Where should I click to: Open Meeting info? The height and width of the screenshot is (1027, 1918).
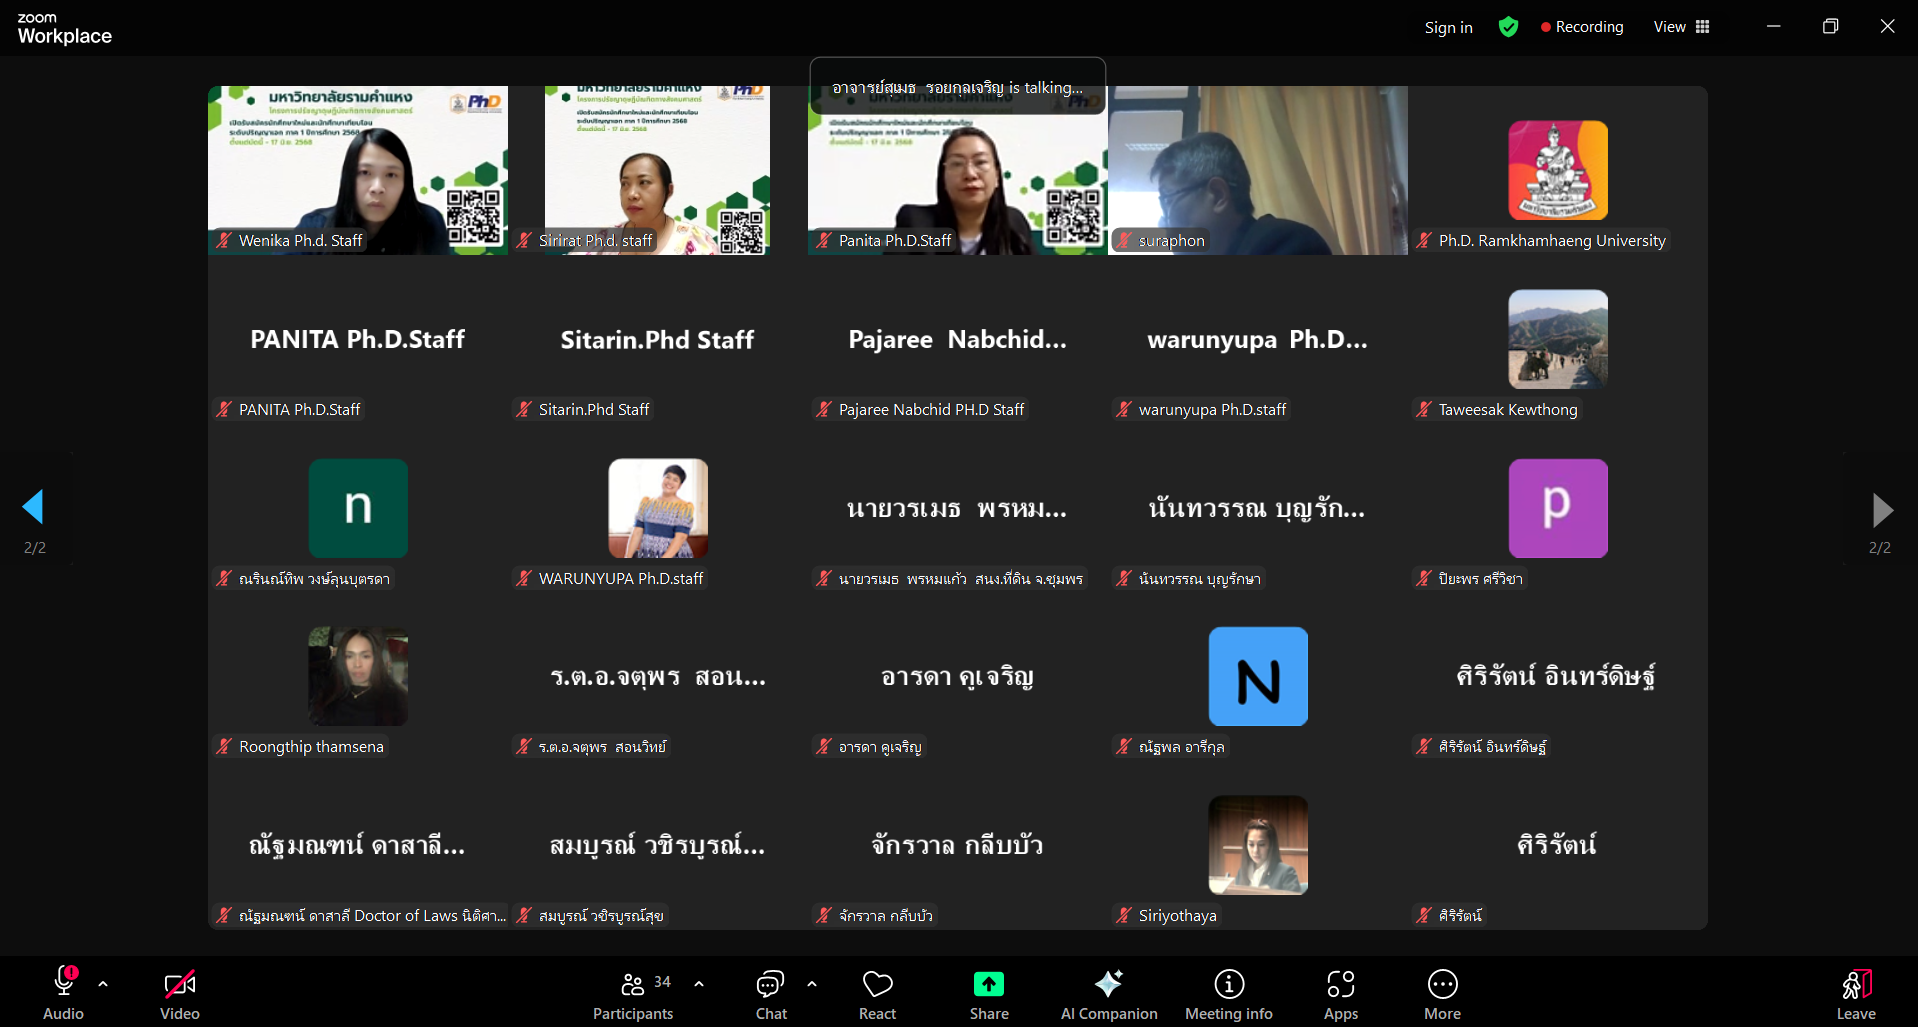[1229, 992]
